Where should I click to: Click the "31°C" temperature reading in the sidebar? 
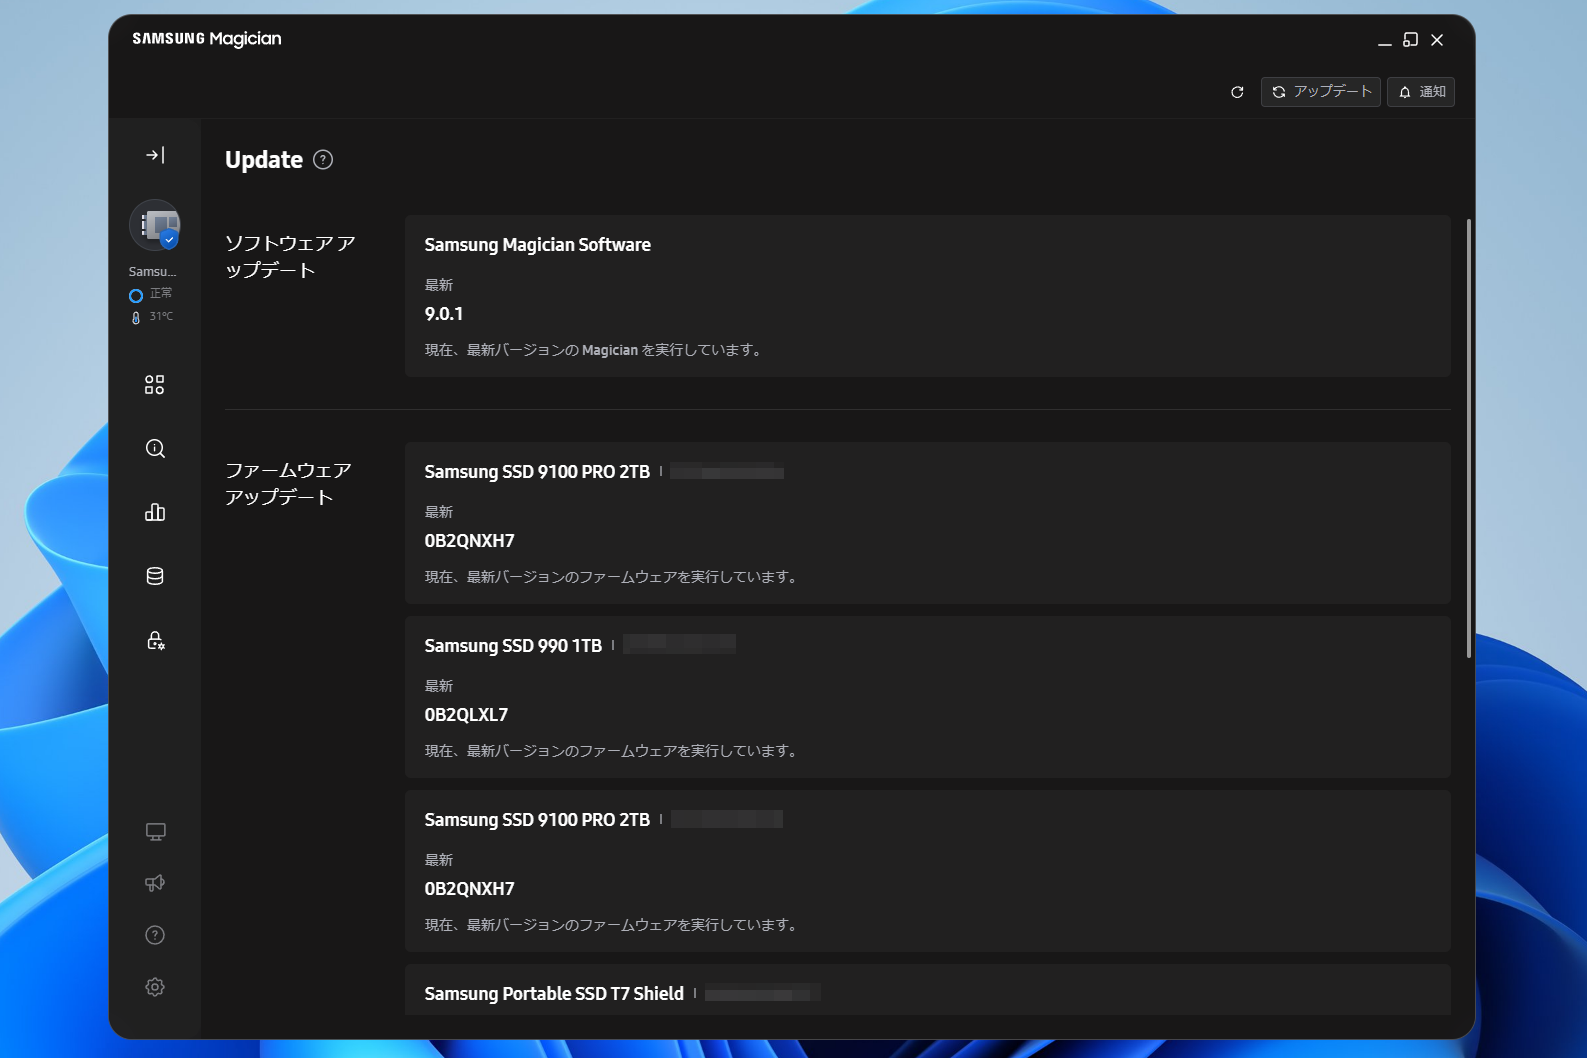(161, 317)
